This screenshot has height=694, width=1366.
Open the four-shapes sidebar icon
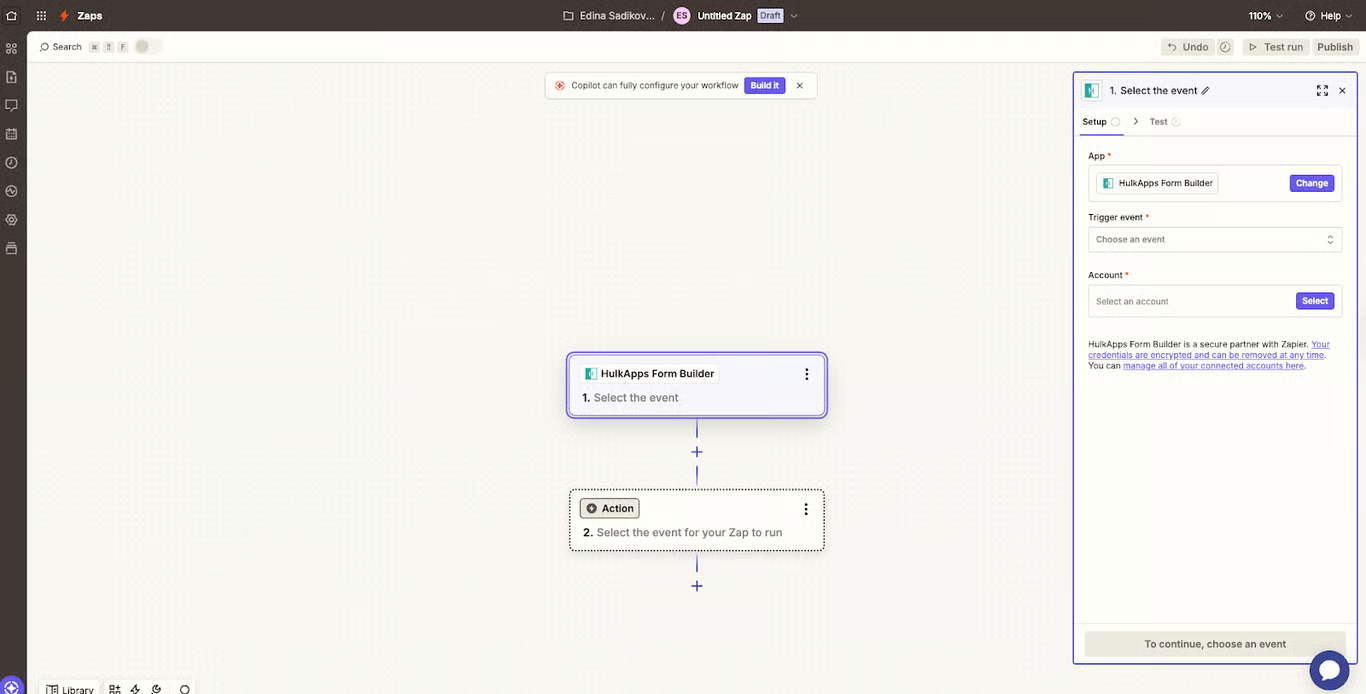coord(11,48)
